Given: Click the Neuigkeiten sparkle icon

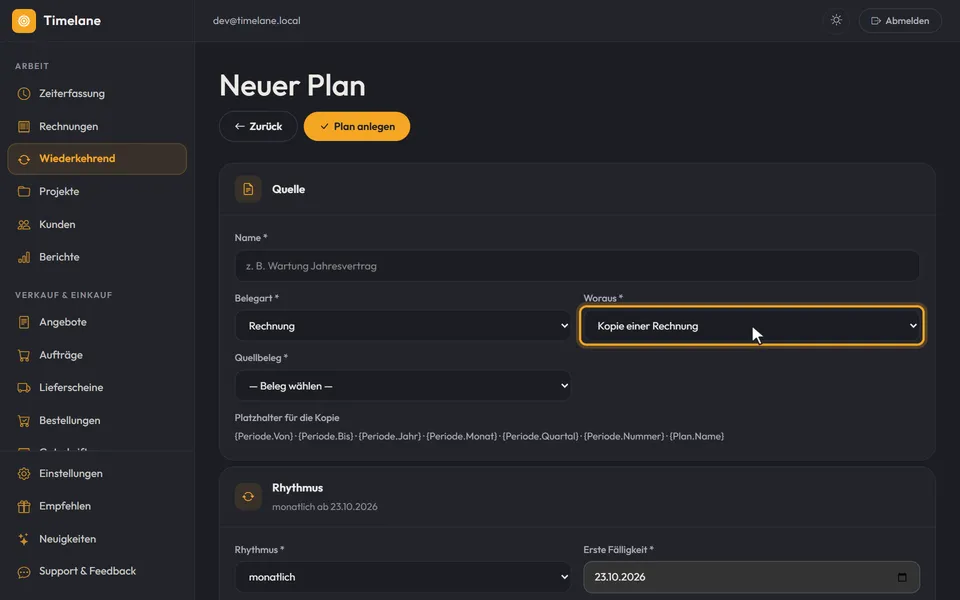Looking at the screenshot, I should pyautogui.click(x=24, y=539).
